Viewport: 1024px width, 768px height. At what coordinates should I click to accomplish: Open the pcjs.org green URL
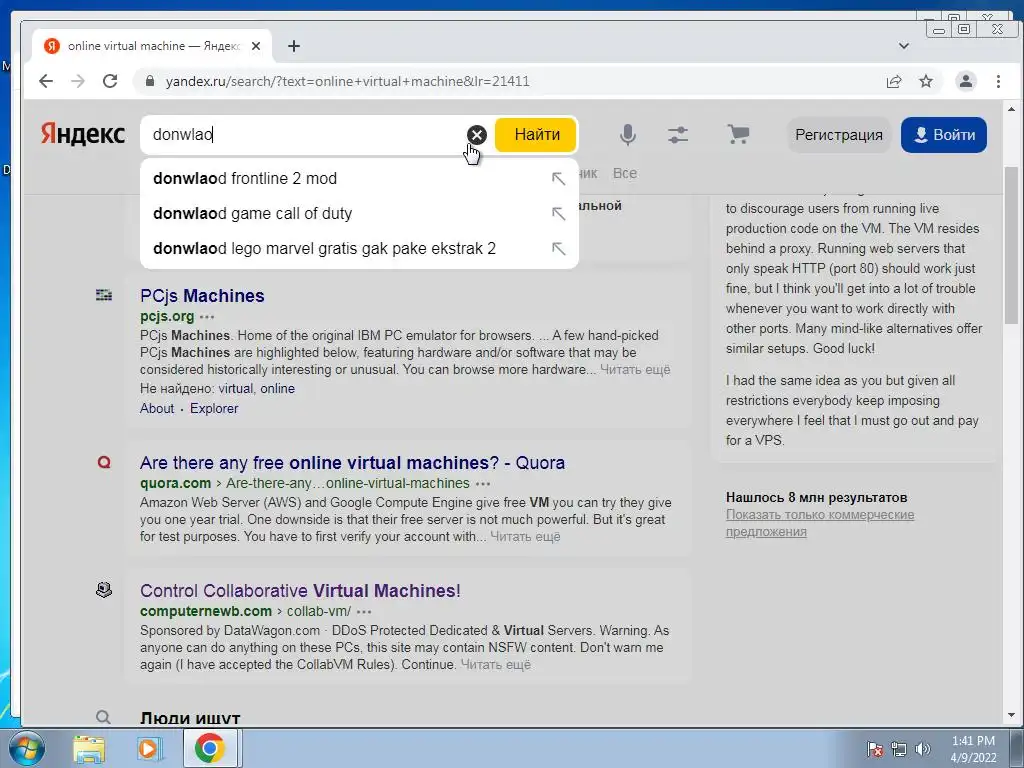coord(167,316)
